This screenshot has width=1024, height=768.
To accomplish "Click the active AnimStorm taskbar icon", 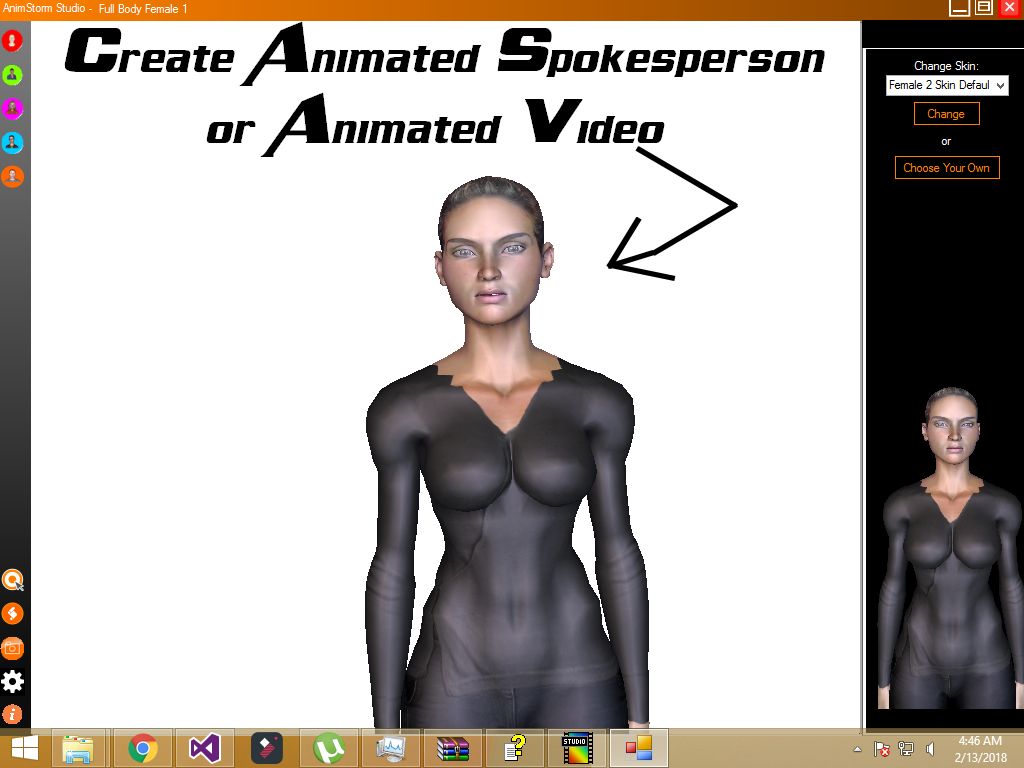I will pyautogui.click(x=639, y=748).
